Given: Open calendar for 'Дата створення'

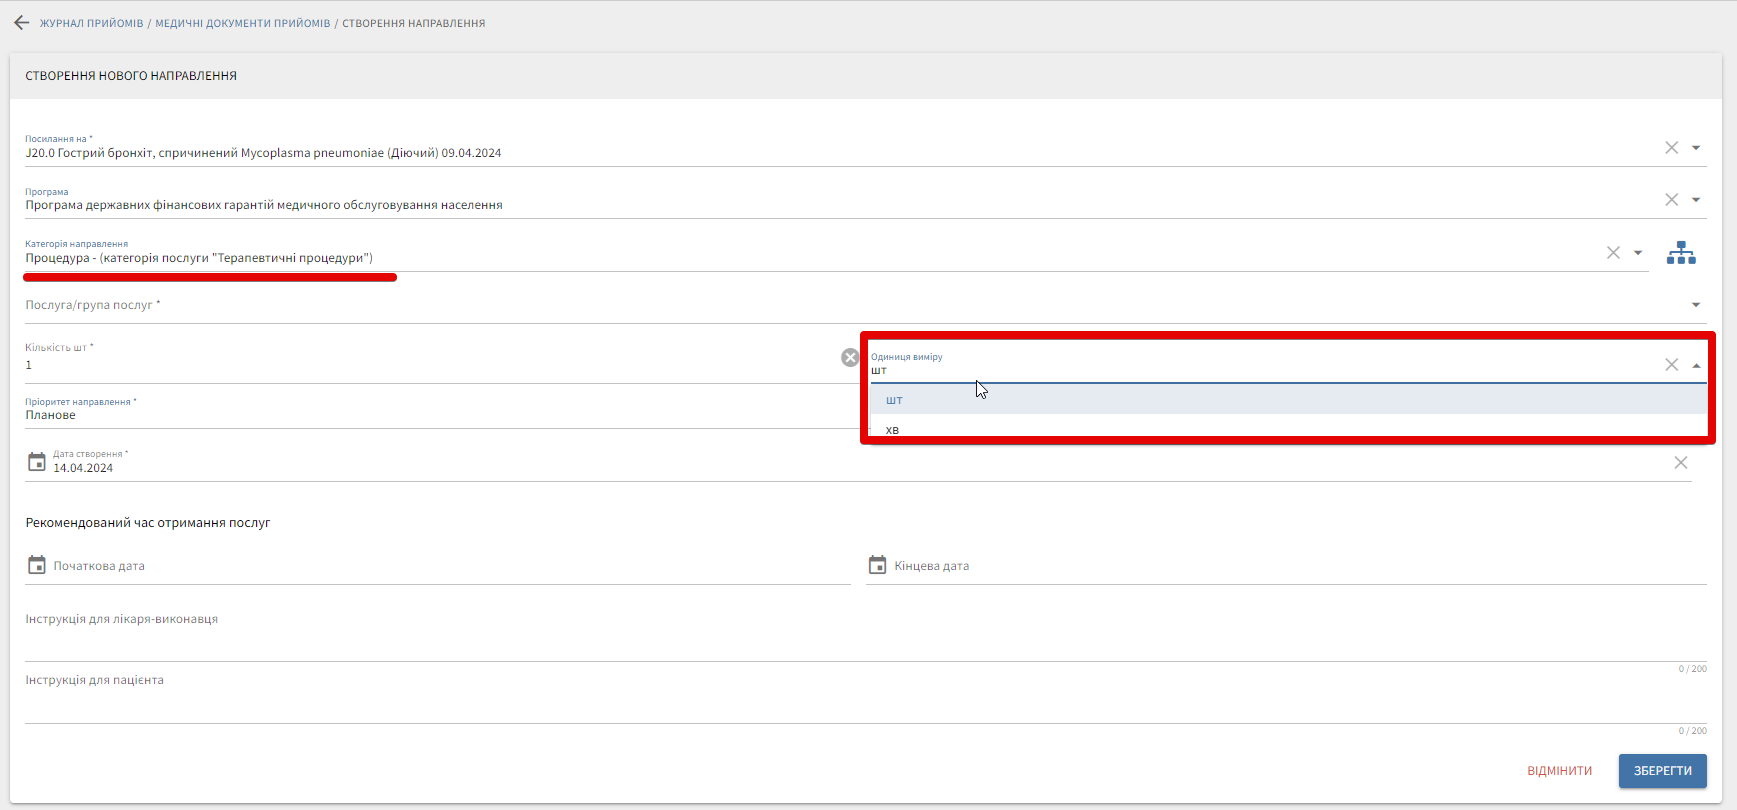Looking at the screenshot, I should point(37,462).
